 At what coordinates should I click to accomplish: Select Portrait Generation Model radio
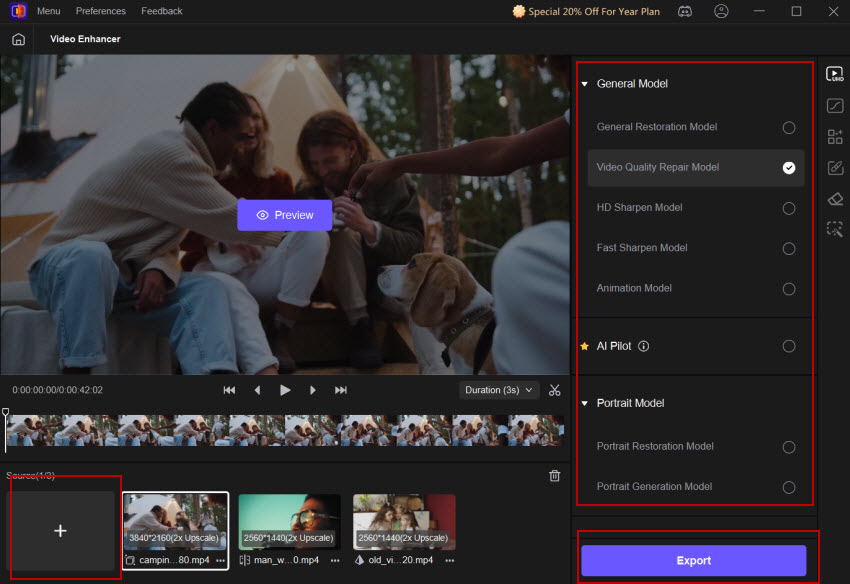789,487
